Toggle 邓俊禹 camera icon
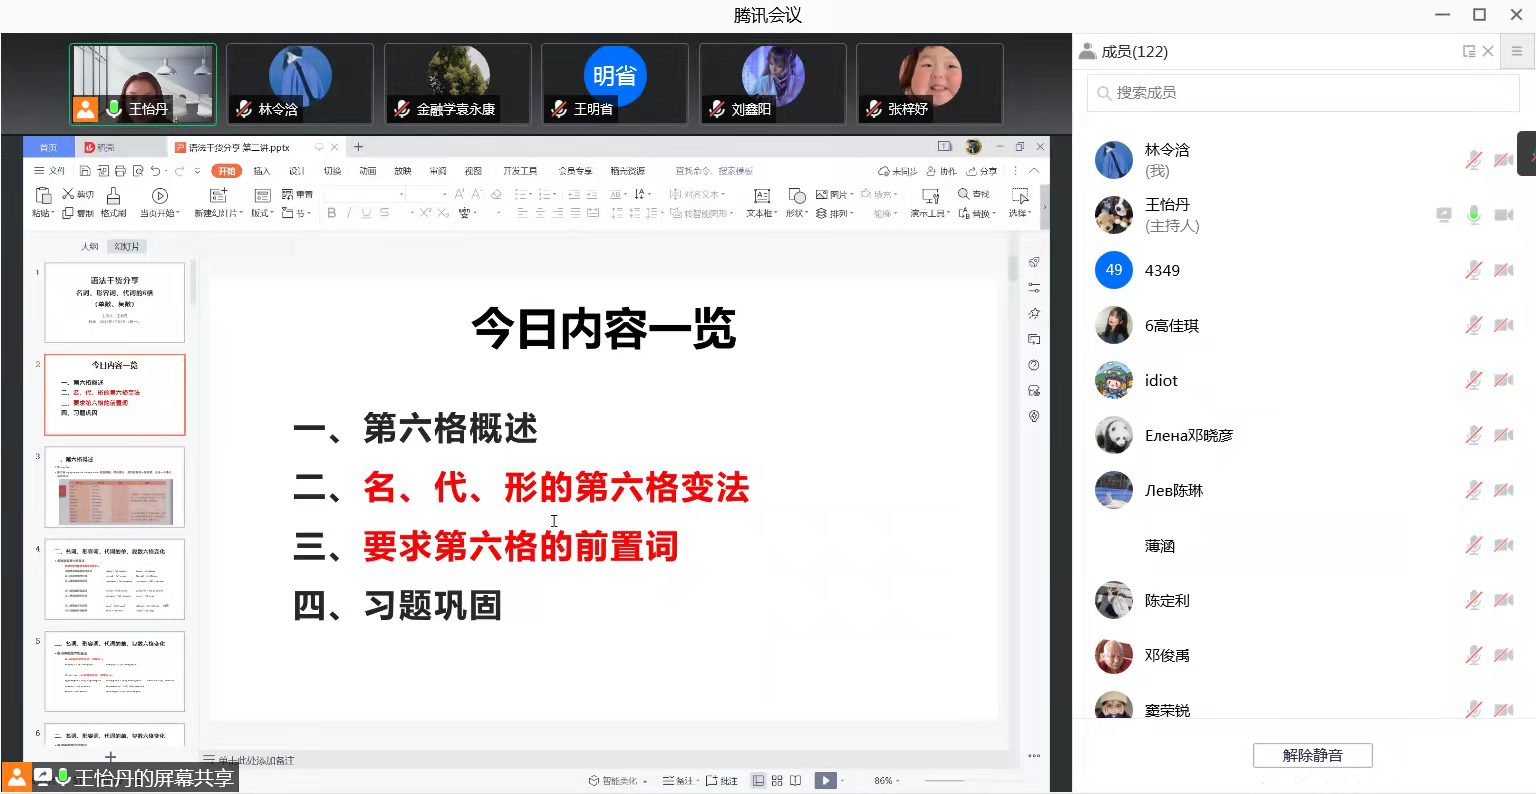The image size is (1536, 794). coord(1503,655)
